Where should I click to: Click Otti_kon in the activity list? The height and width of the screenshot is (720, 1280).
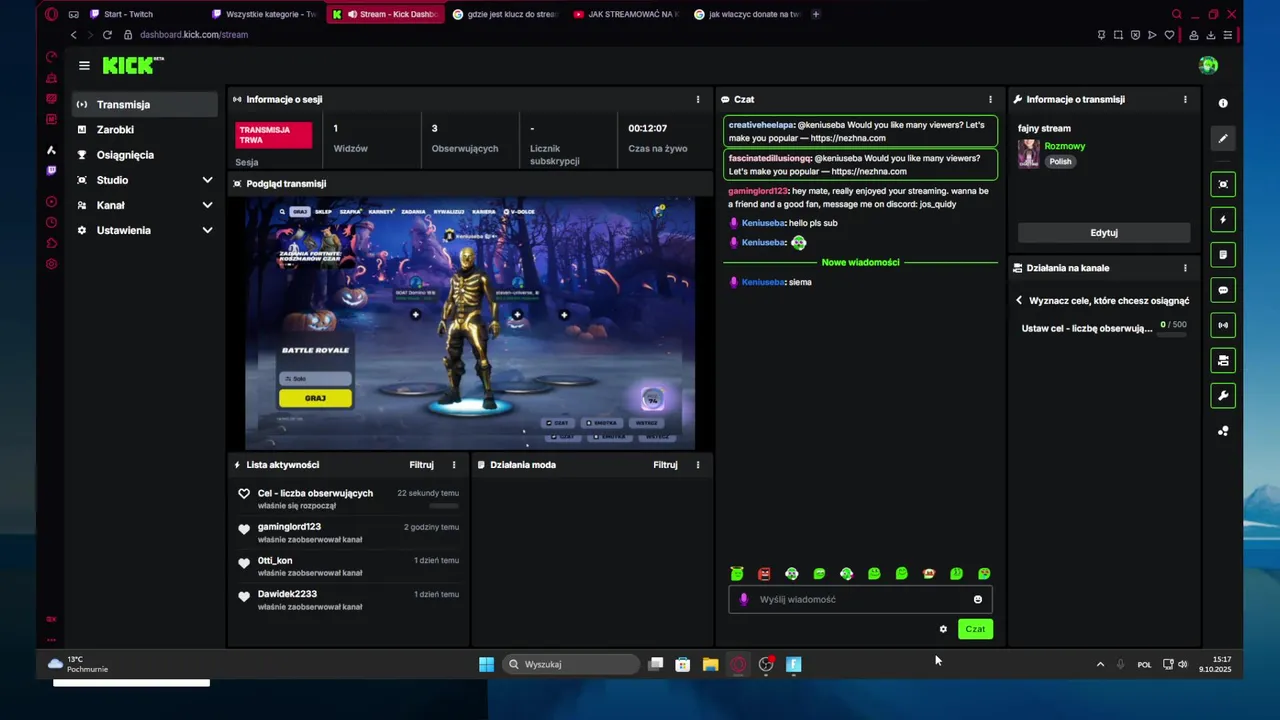(x=275, y=561)
